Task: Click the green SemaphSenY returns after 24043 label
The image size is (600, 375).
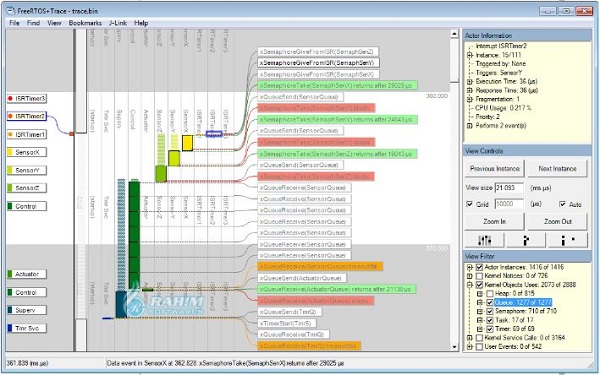Action: (338, 119)
